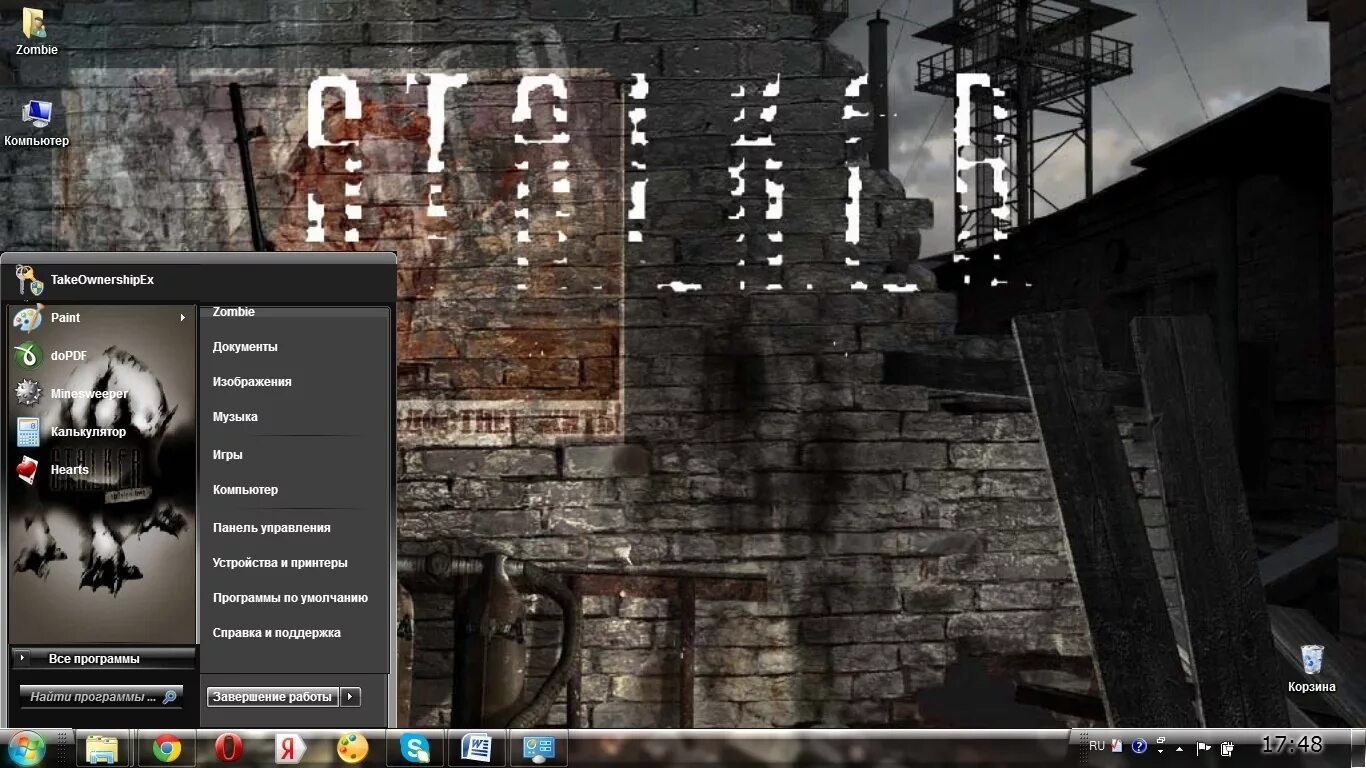Open Zombie user folder link
This screenshot has width=1366, height=768.
pyautogui.click(x=234, y=312)
